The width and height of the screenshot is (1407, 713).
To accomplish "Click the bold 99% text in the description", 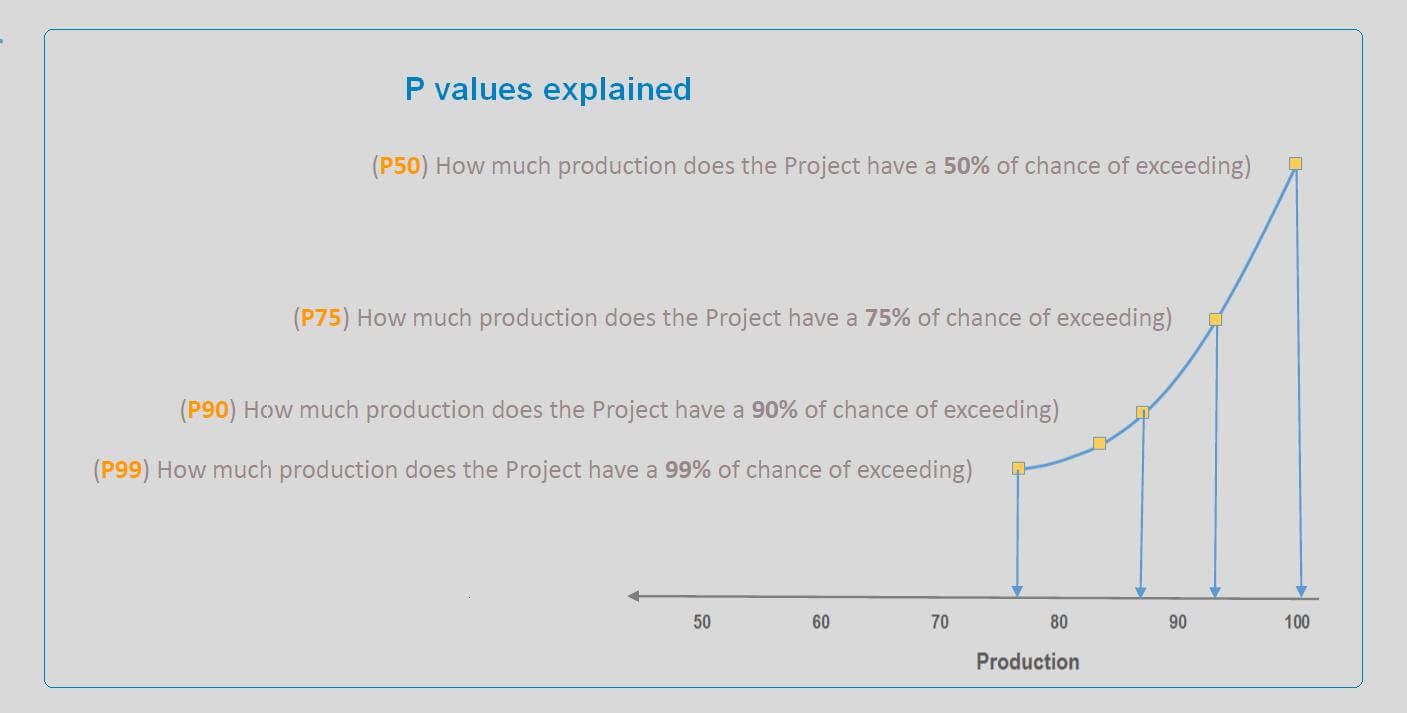I will pos(688,469).
